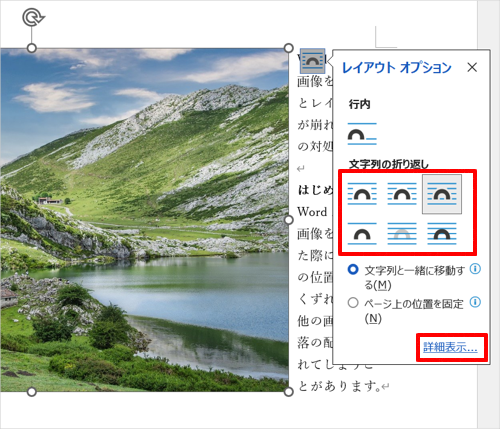
Task: Choose the Square text wrapping icon
Action: (x=362, y=194)
